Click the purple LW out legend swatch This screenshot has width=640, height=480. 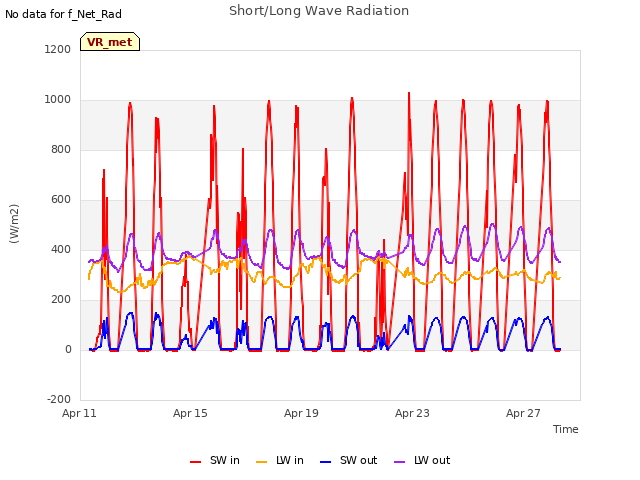click(x=399, y=462)
